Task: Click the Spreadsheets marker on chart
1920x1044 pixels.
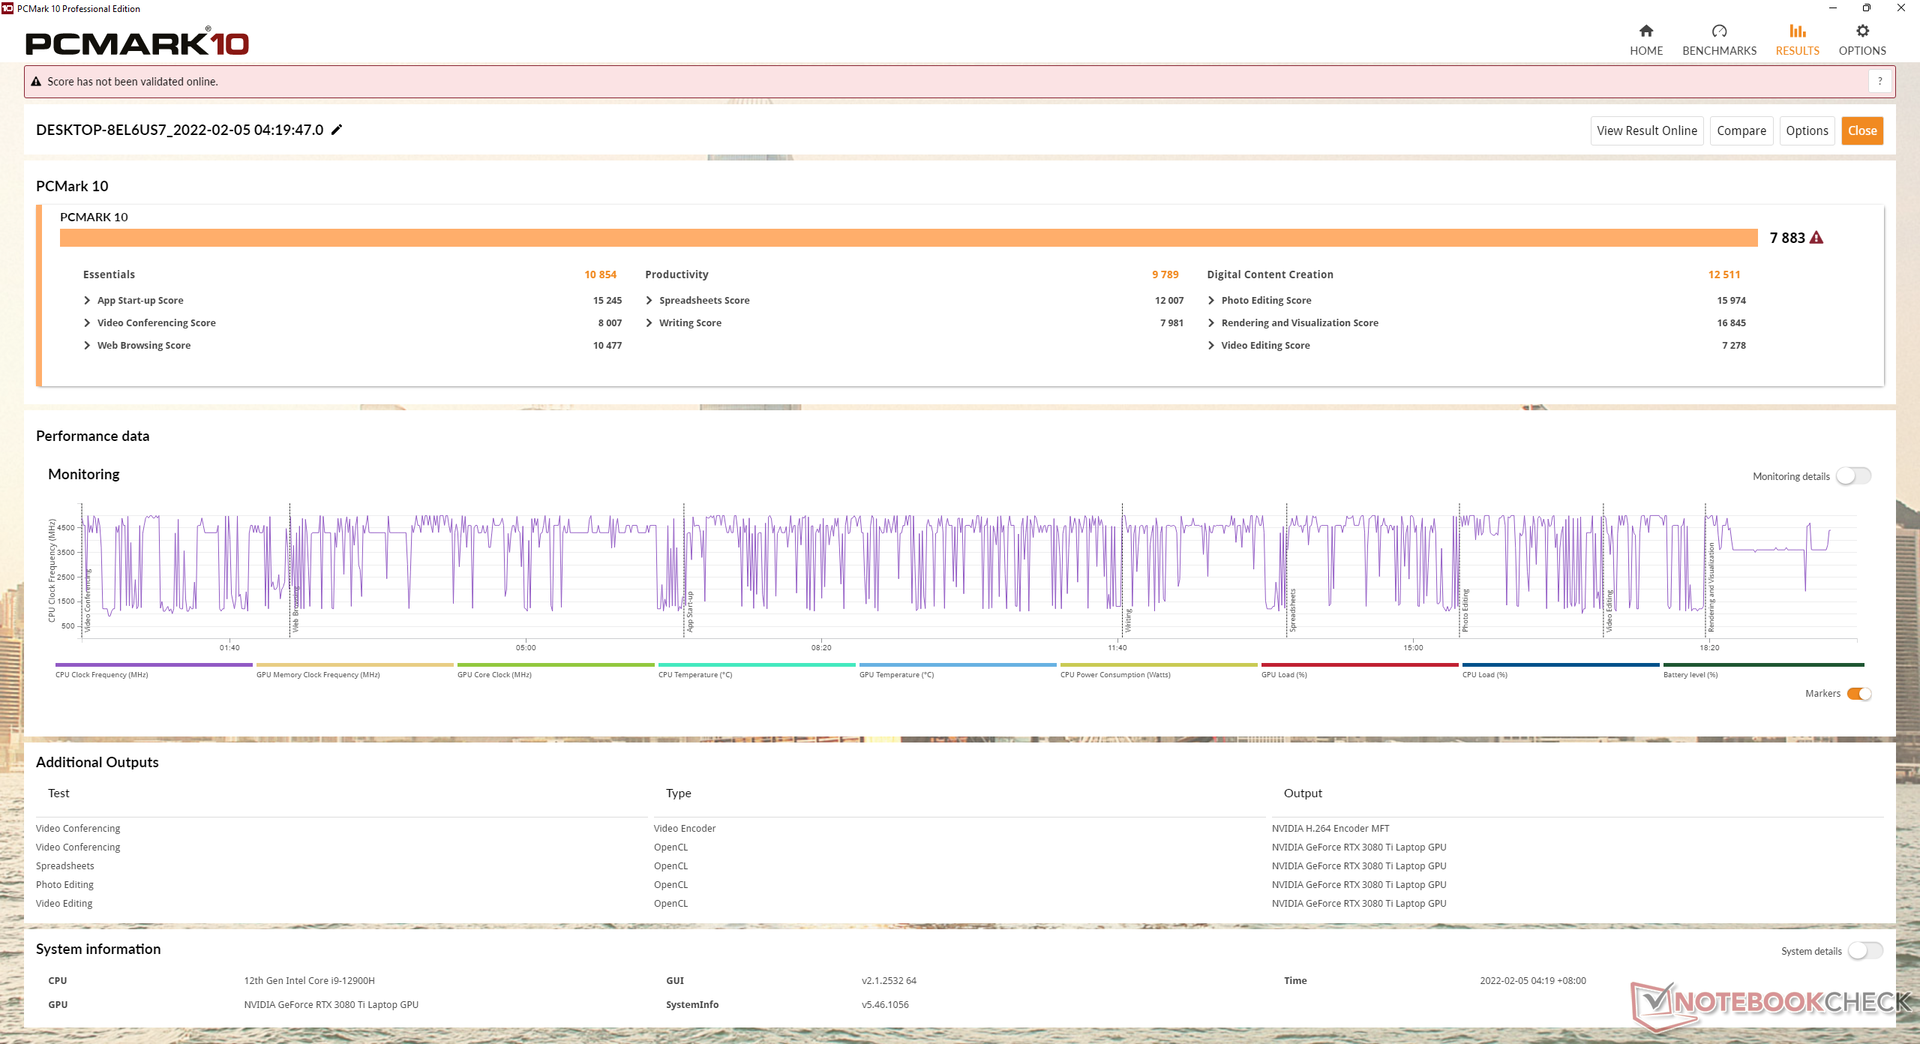Action: point(1292,610)
